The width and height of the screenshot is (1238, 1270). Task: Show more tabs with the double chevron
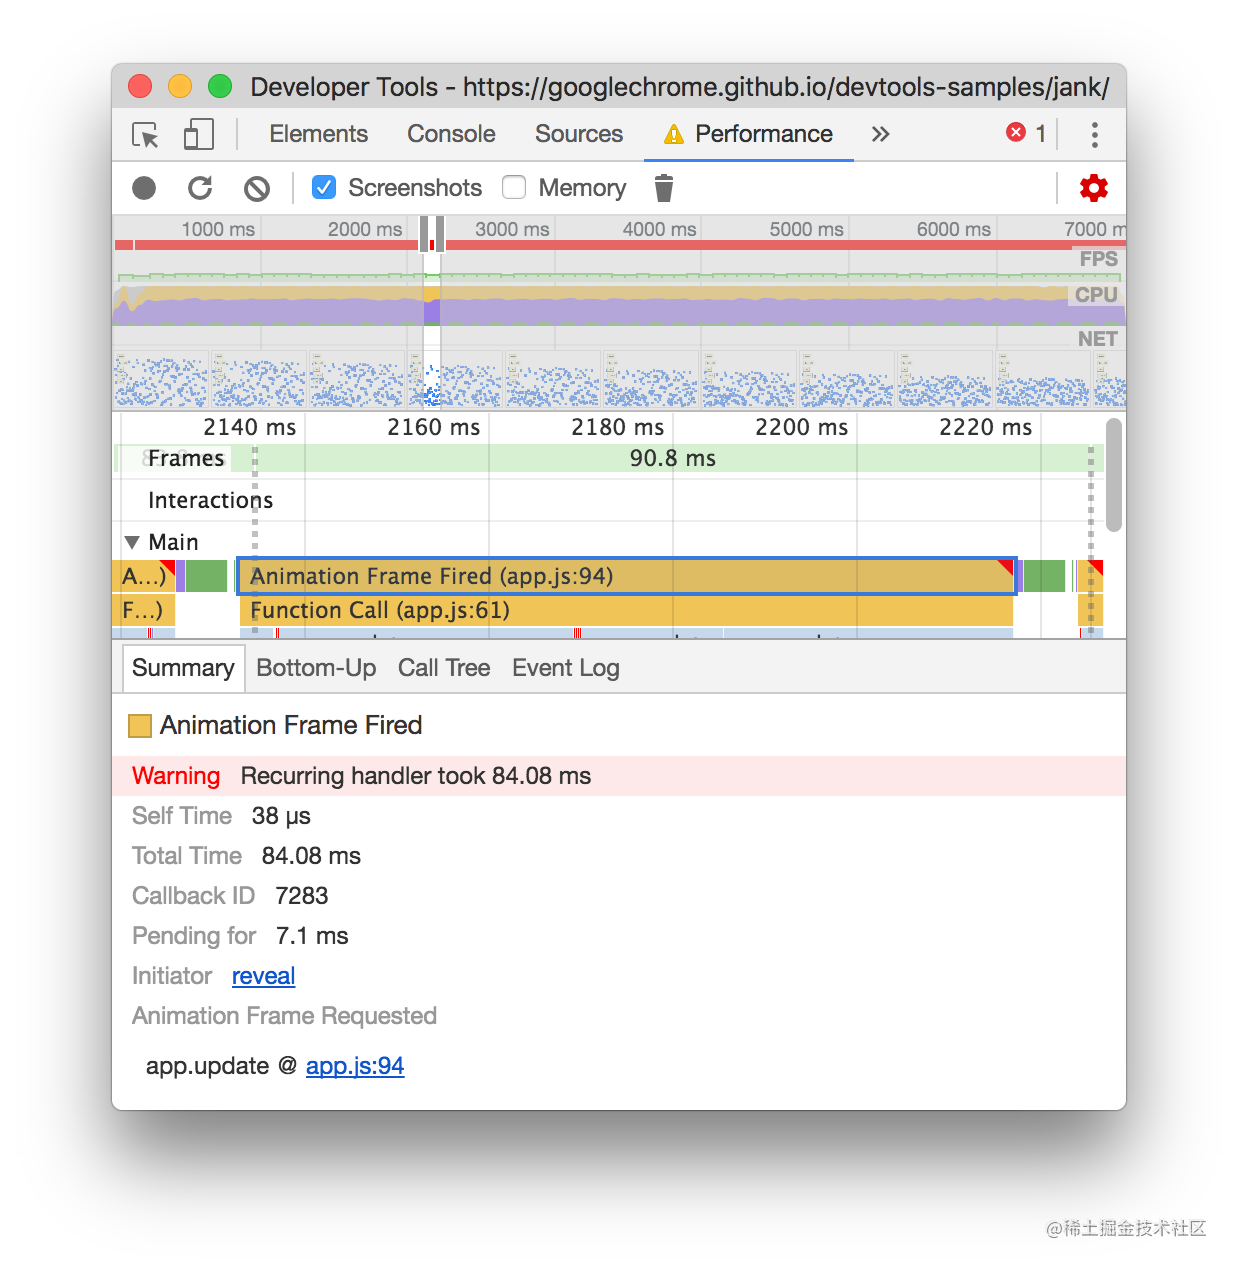pos(880,134)
